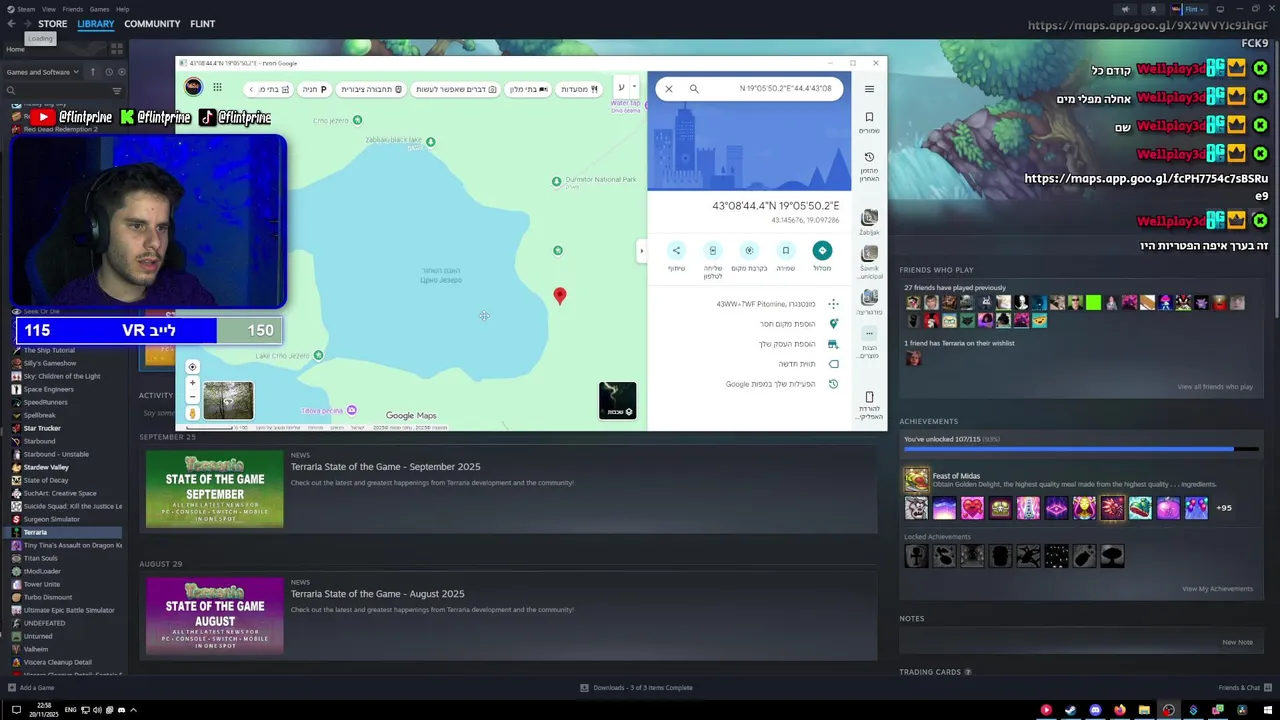Select the Restaurants category chip in Maps
Image resolution: width=1280 pixels, height=720 pixels.
point(580,89)
